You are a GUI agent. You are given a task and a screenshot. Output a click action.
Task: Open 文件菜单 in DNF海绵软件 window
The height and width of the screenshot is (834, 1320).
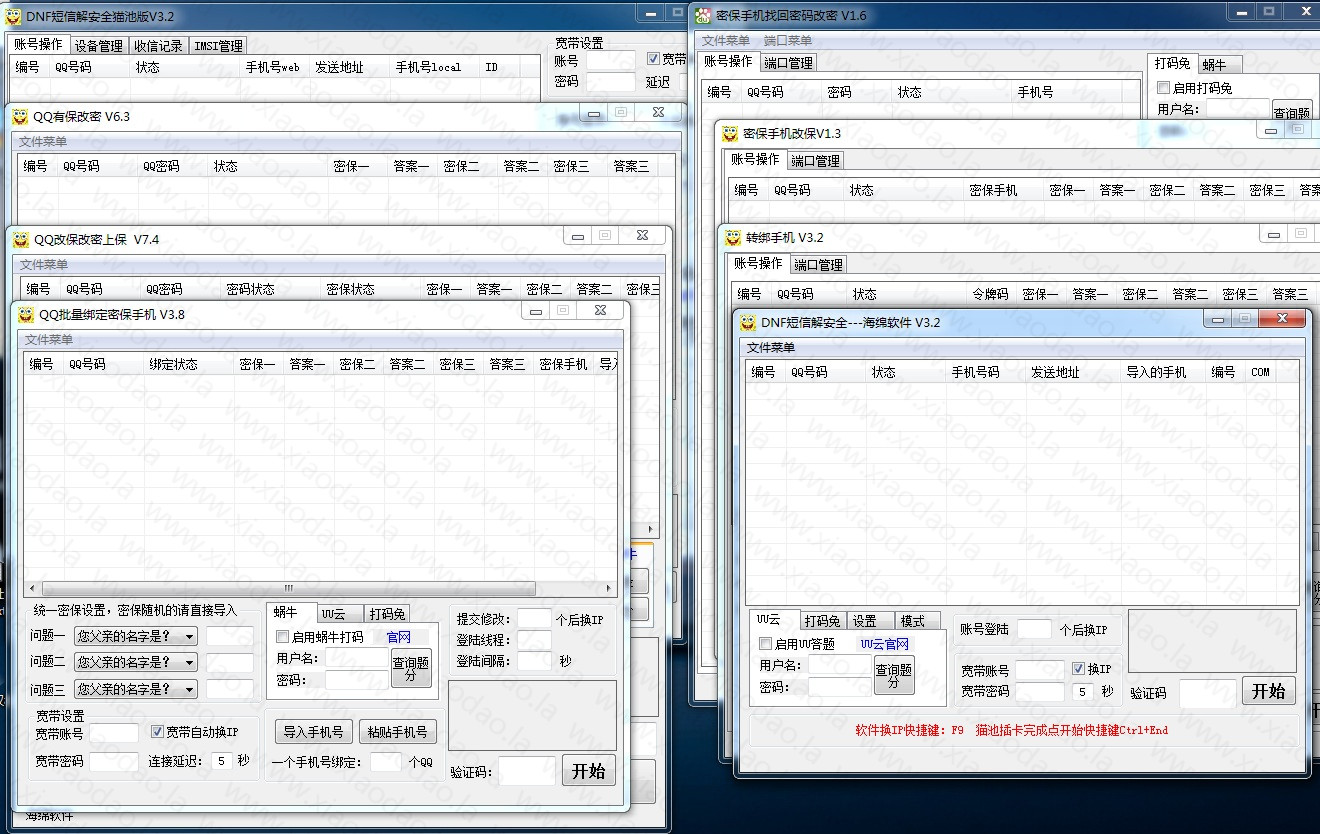[x=771, y=347]
